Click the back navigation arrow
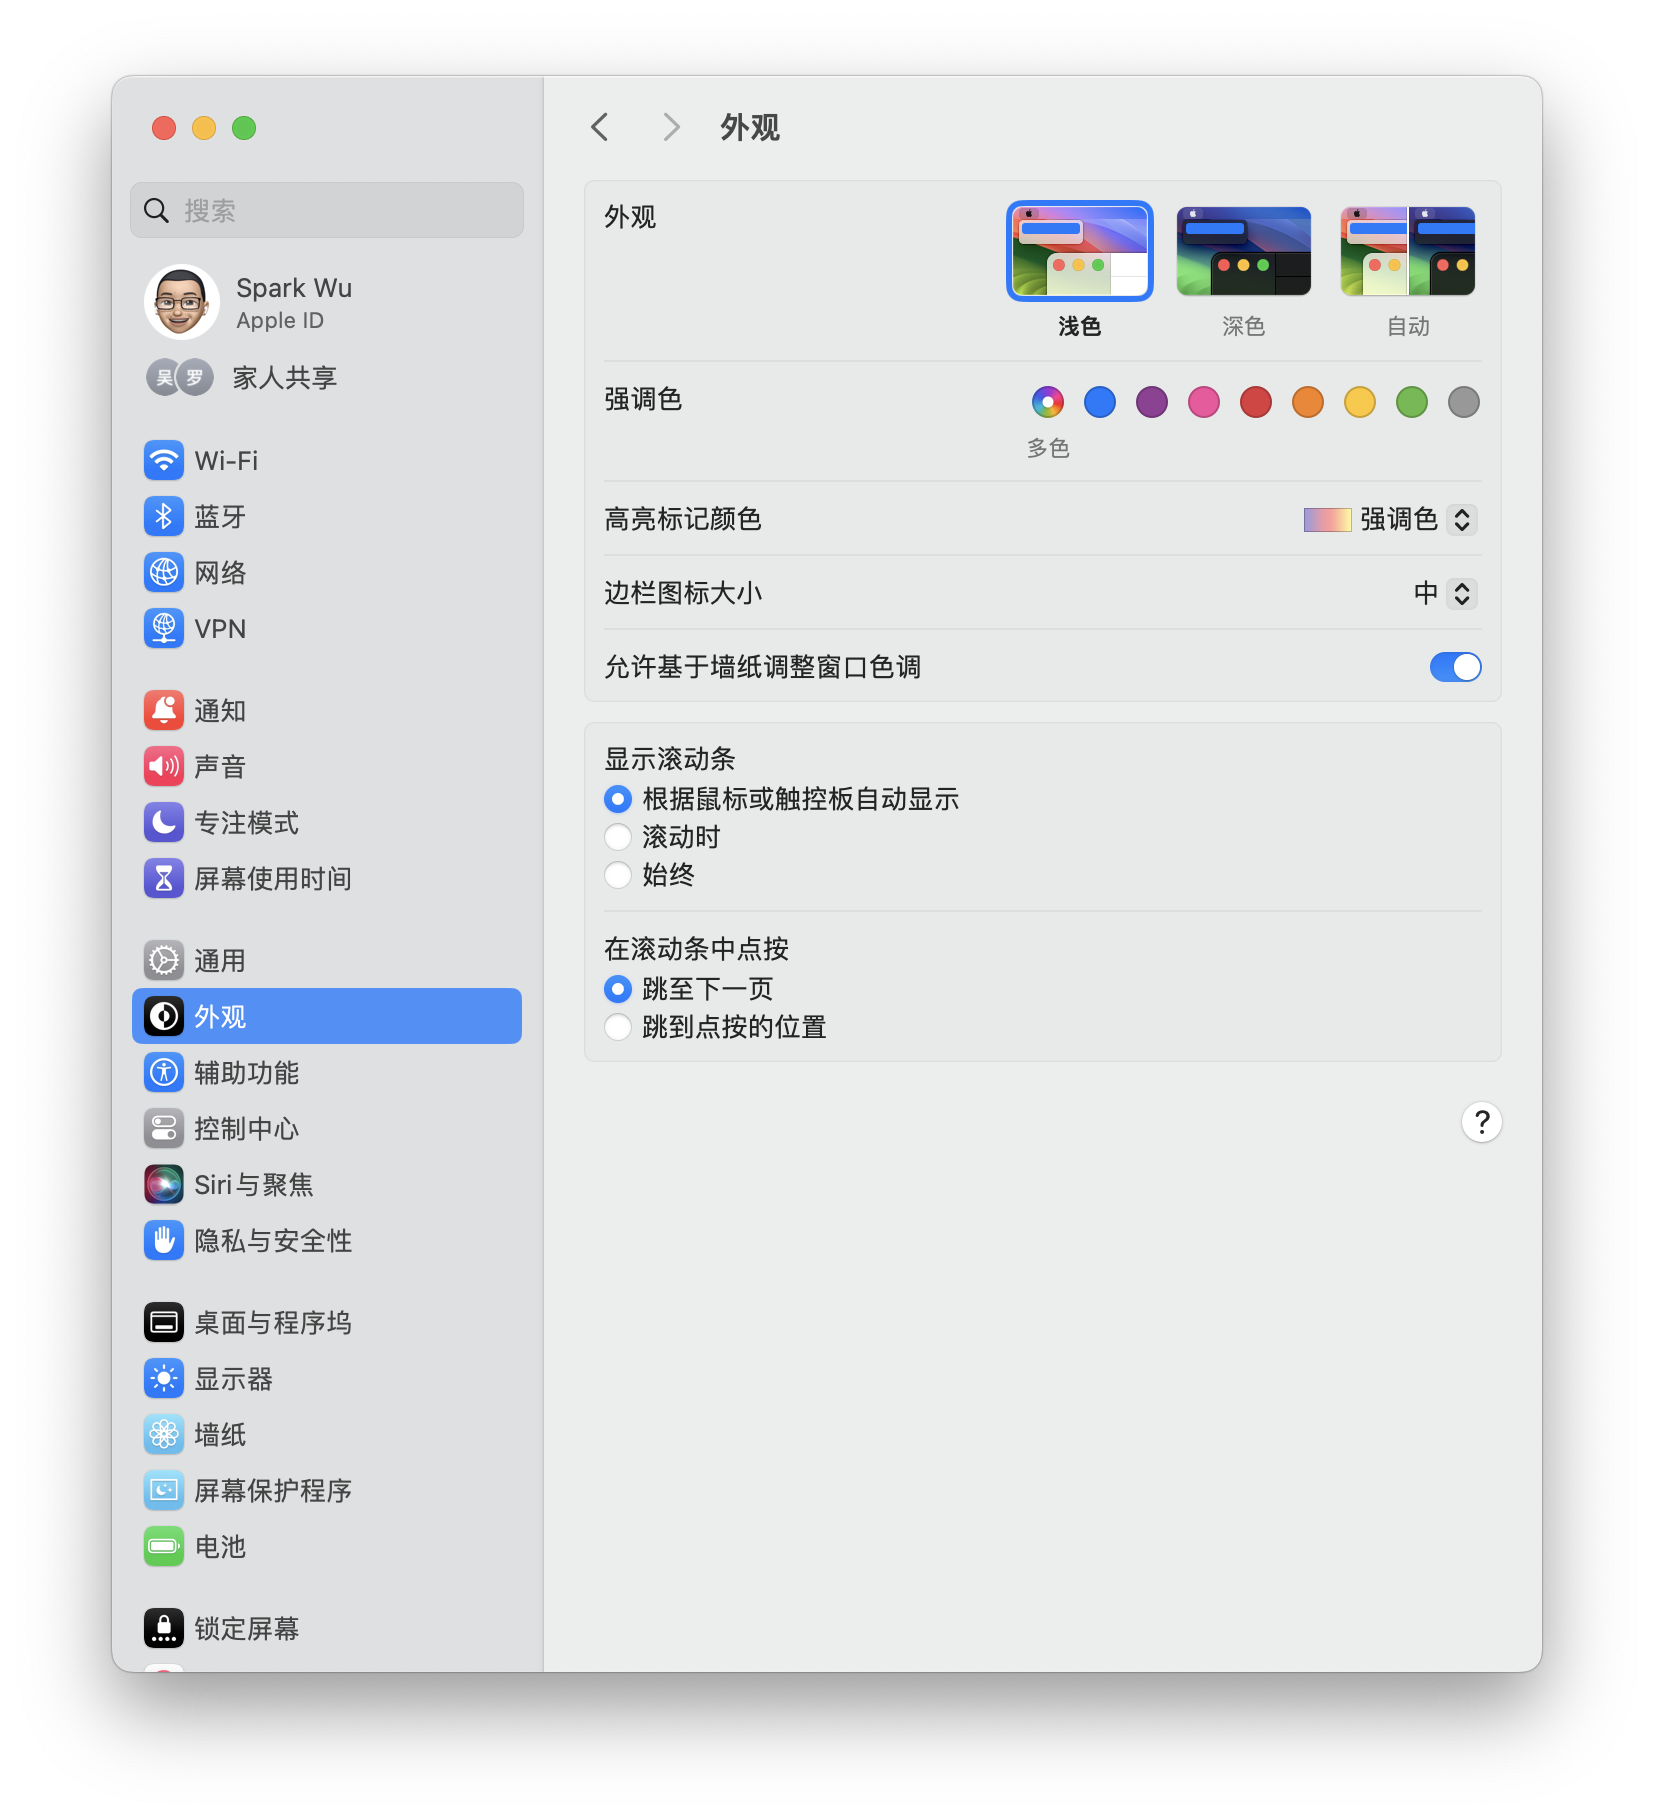This screenshot has width=1654, height=1820. coord(600,127)
